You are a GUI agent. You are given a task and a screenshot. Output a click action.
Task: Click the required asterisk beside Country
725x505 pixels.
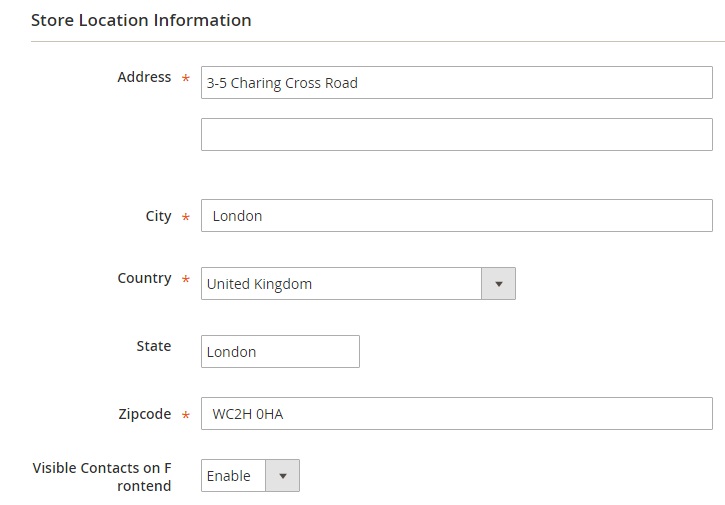click(x=185, y=279)
